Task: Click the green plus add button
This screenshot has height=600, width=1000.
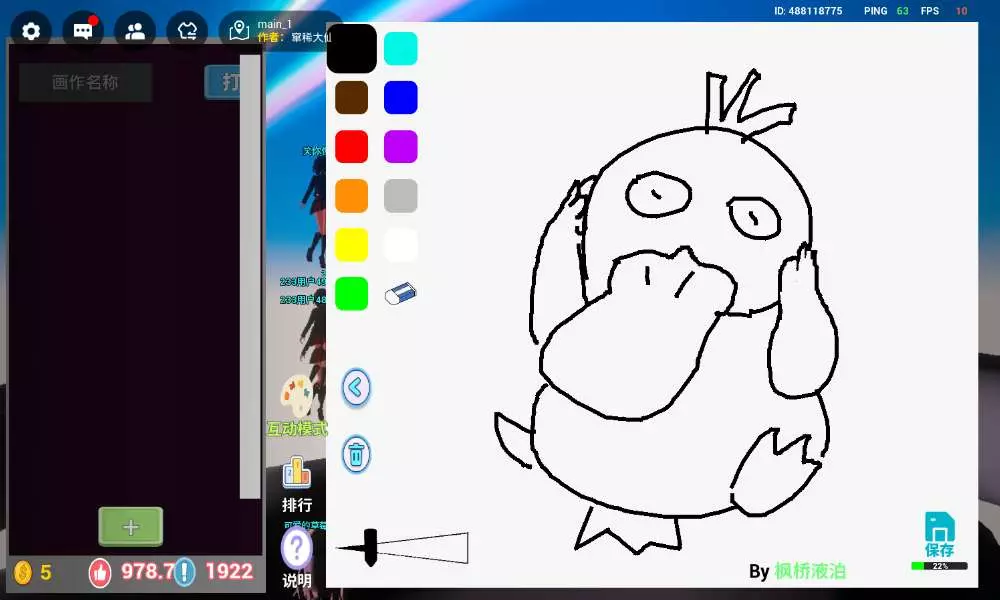Action: [131, 527]
